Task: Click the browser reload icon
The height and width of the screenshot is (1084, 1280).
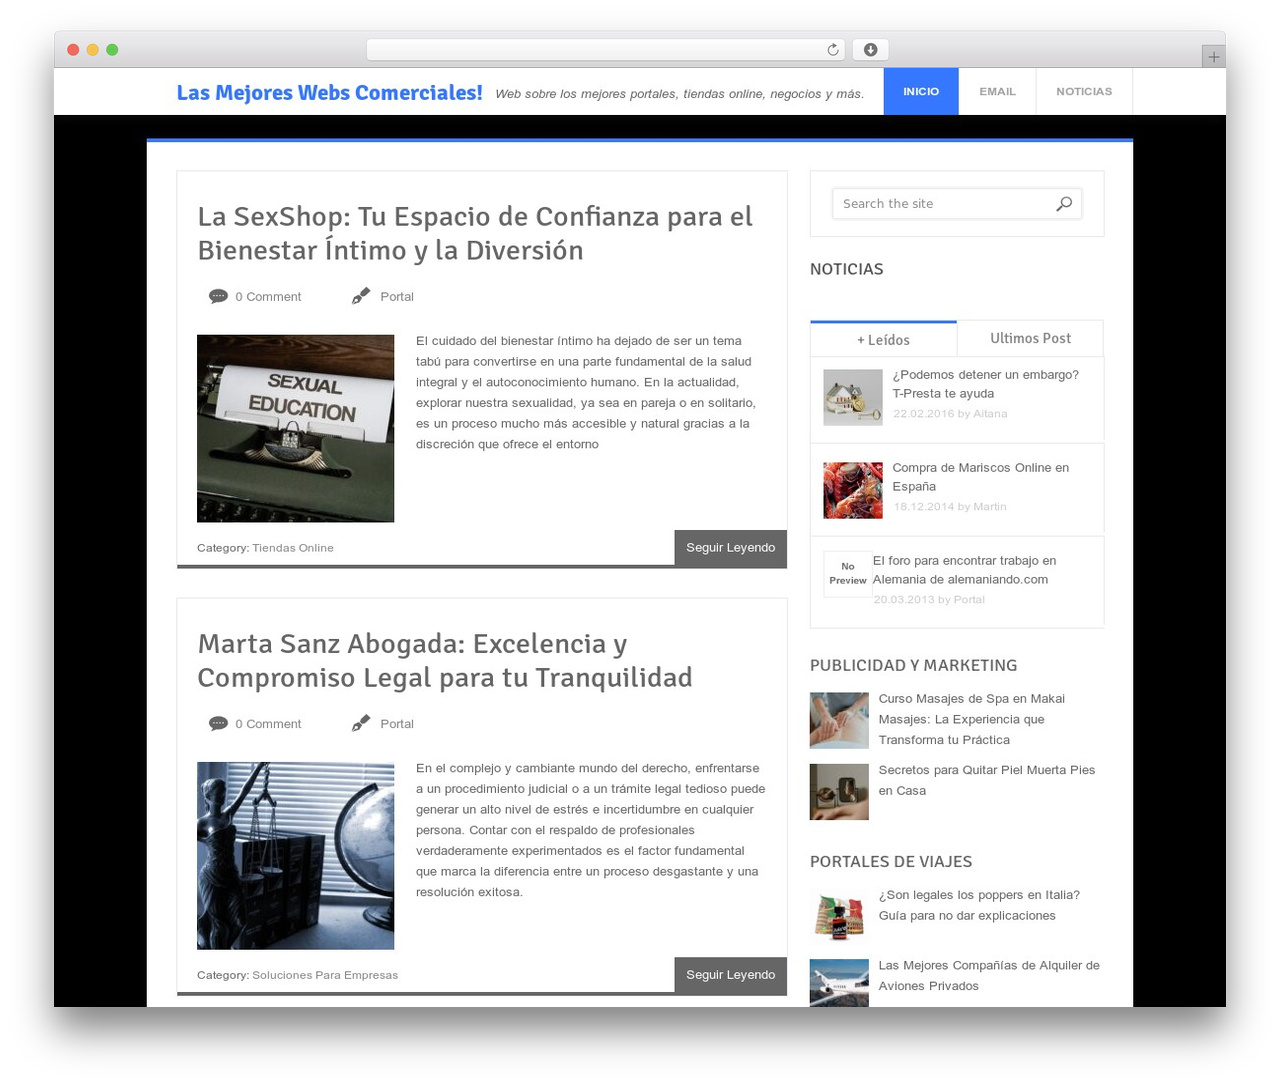Action: click(833, 50)
